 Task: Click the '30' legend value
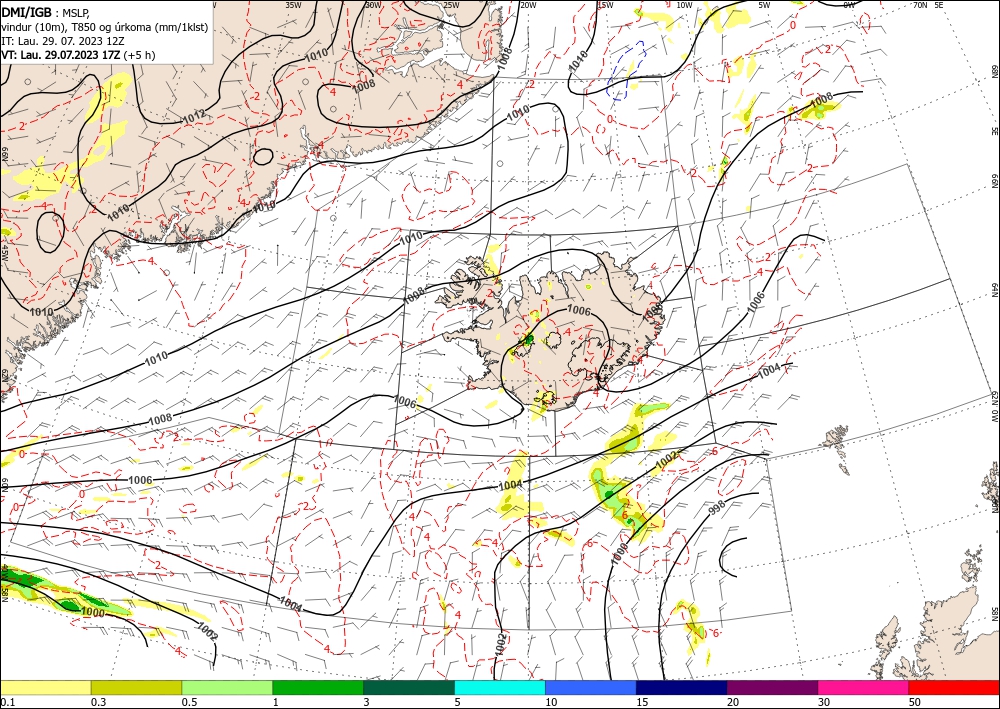click(825, 702)
